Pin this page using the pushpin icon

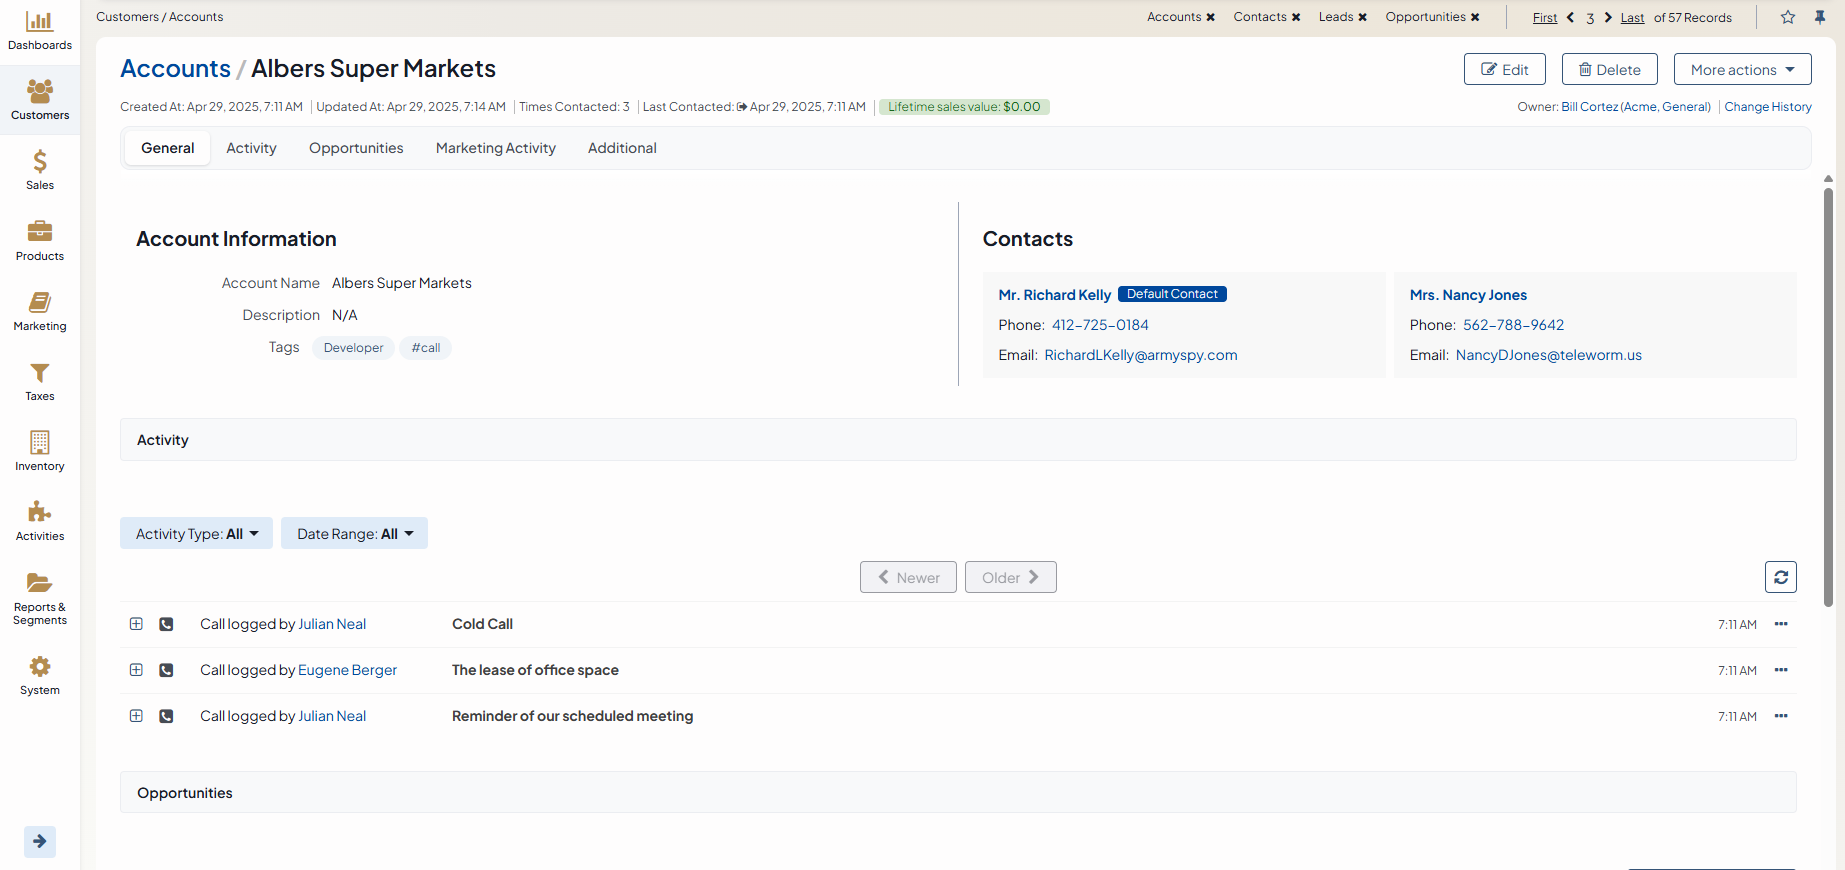[x=1820, y=17]
